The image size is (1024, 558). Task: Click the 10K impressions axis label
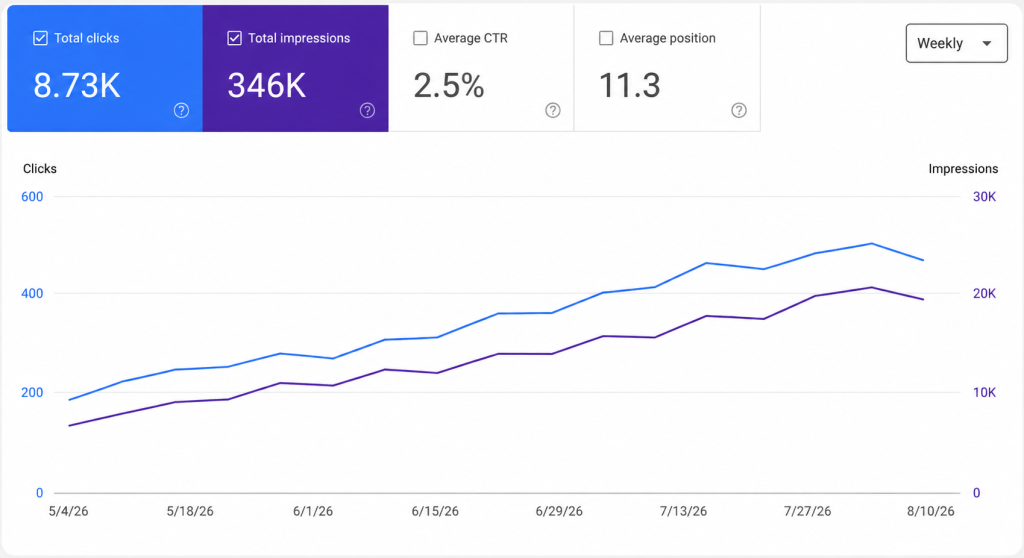tap(984, 392)
